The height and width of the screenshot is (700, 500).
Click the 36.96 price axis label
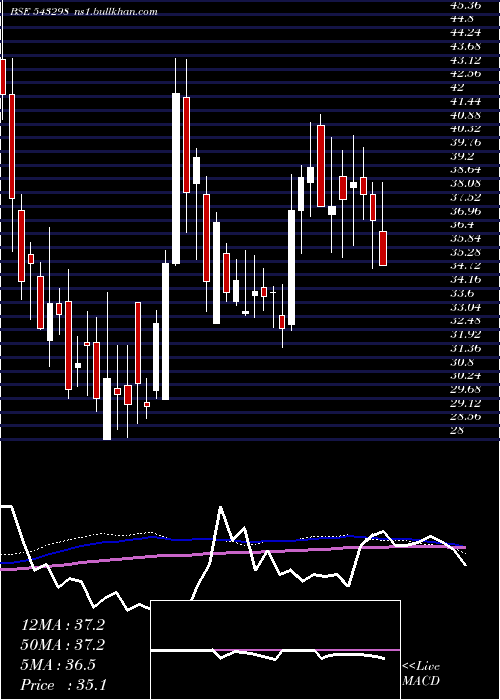465,211
